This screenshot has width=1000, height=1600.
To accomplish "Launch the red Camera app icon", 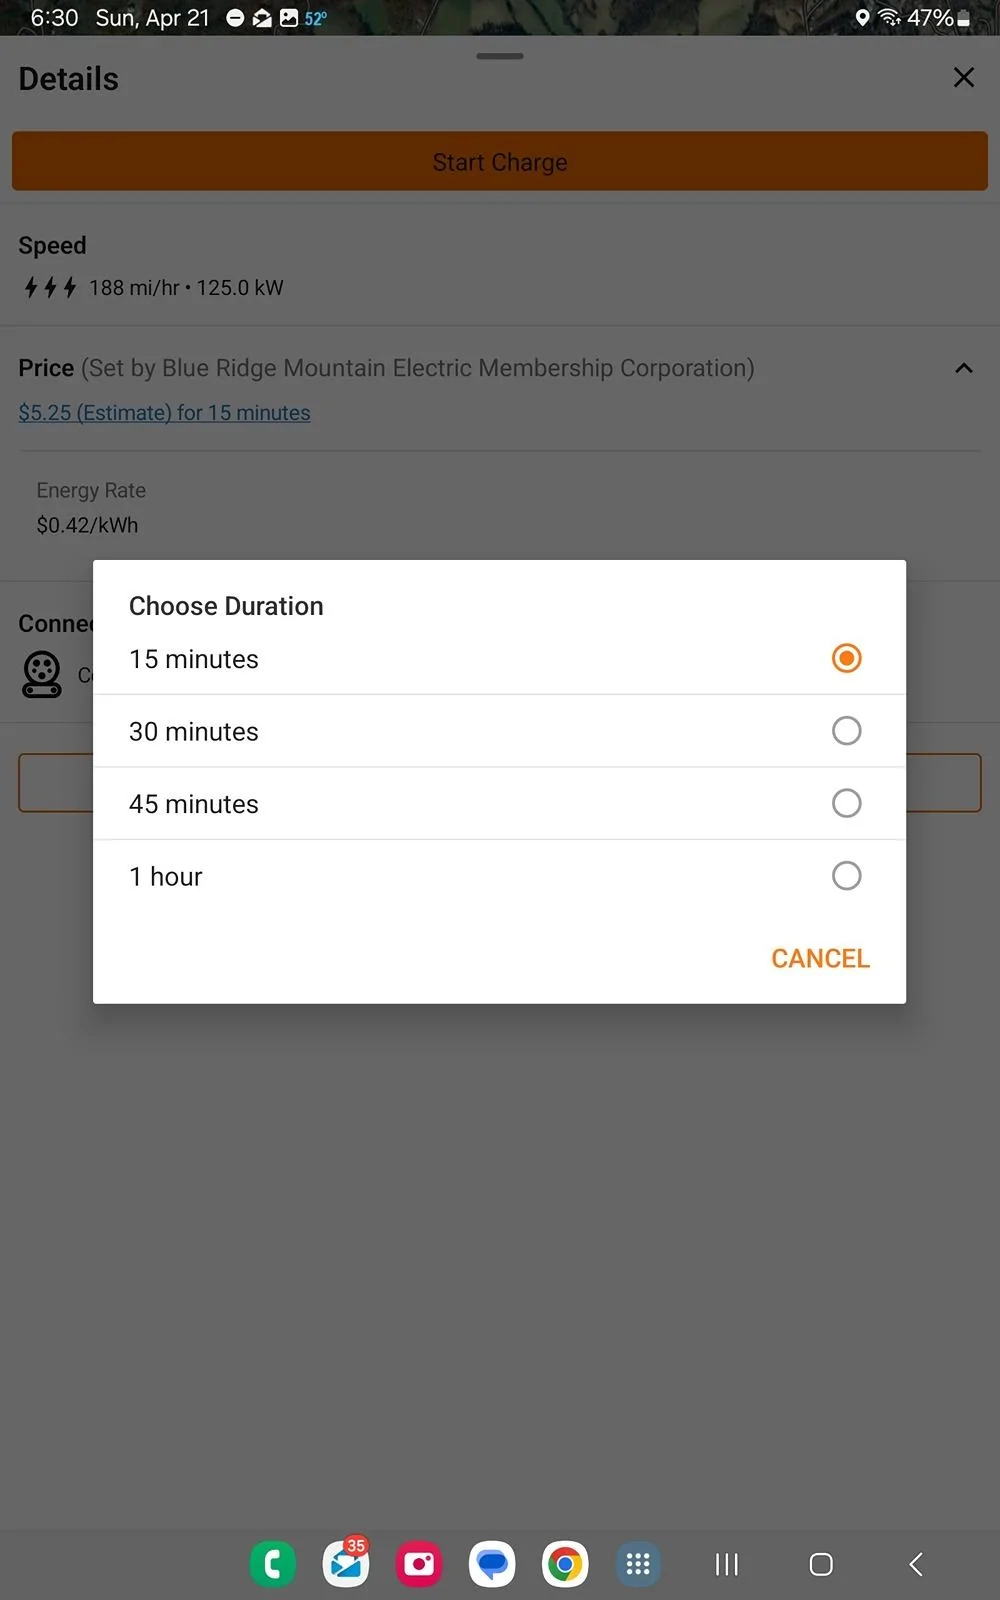I will (419, 1564).
